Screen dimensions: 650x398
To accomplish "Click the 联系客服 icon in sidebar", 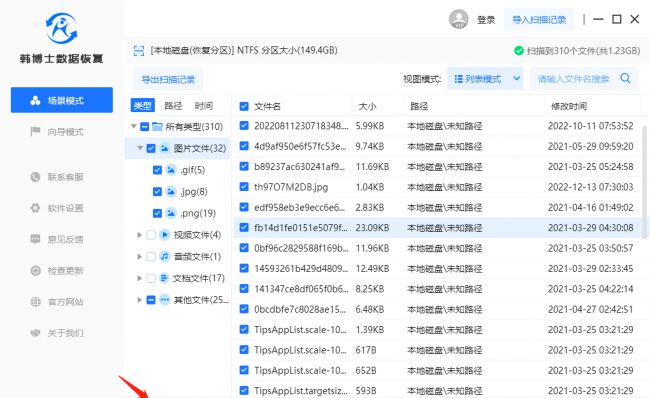I will [35, 177].
